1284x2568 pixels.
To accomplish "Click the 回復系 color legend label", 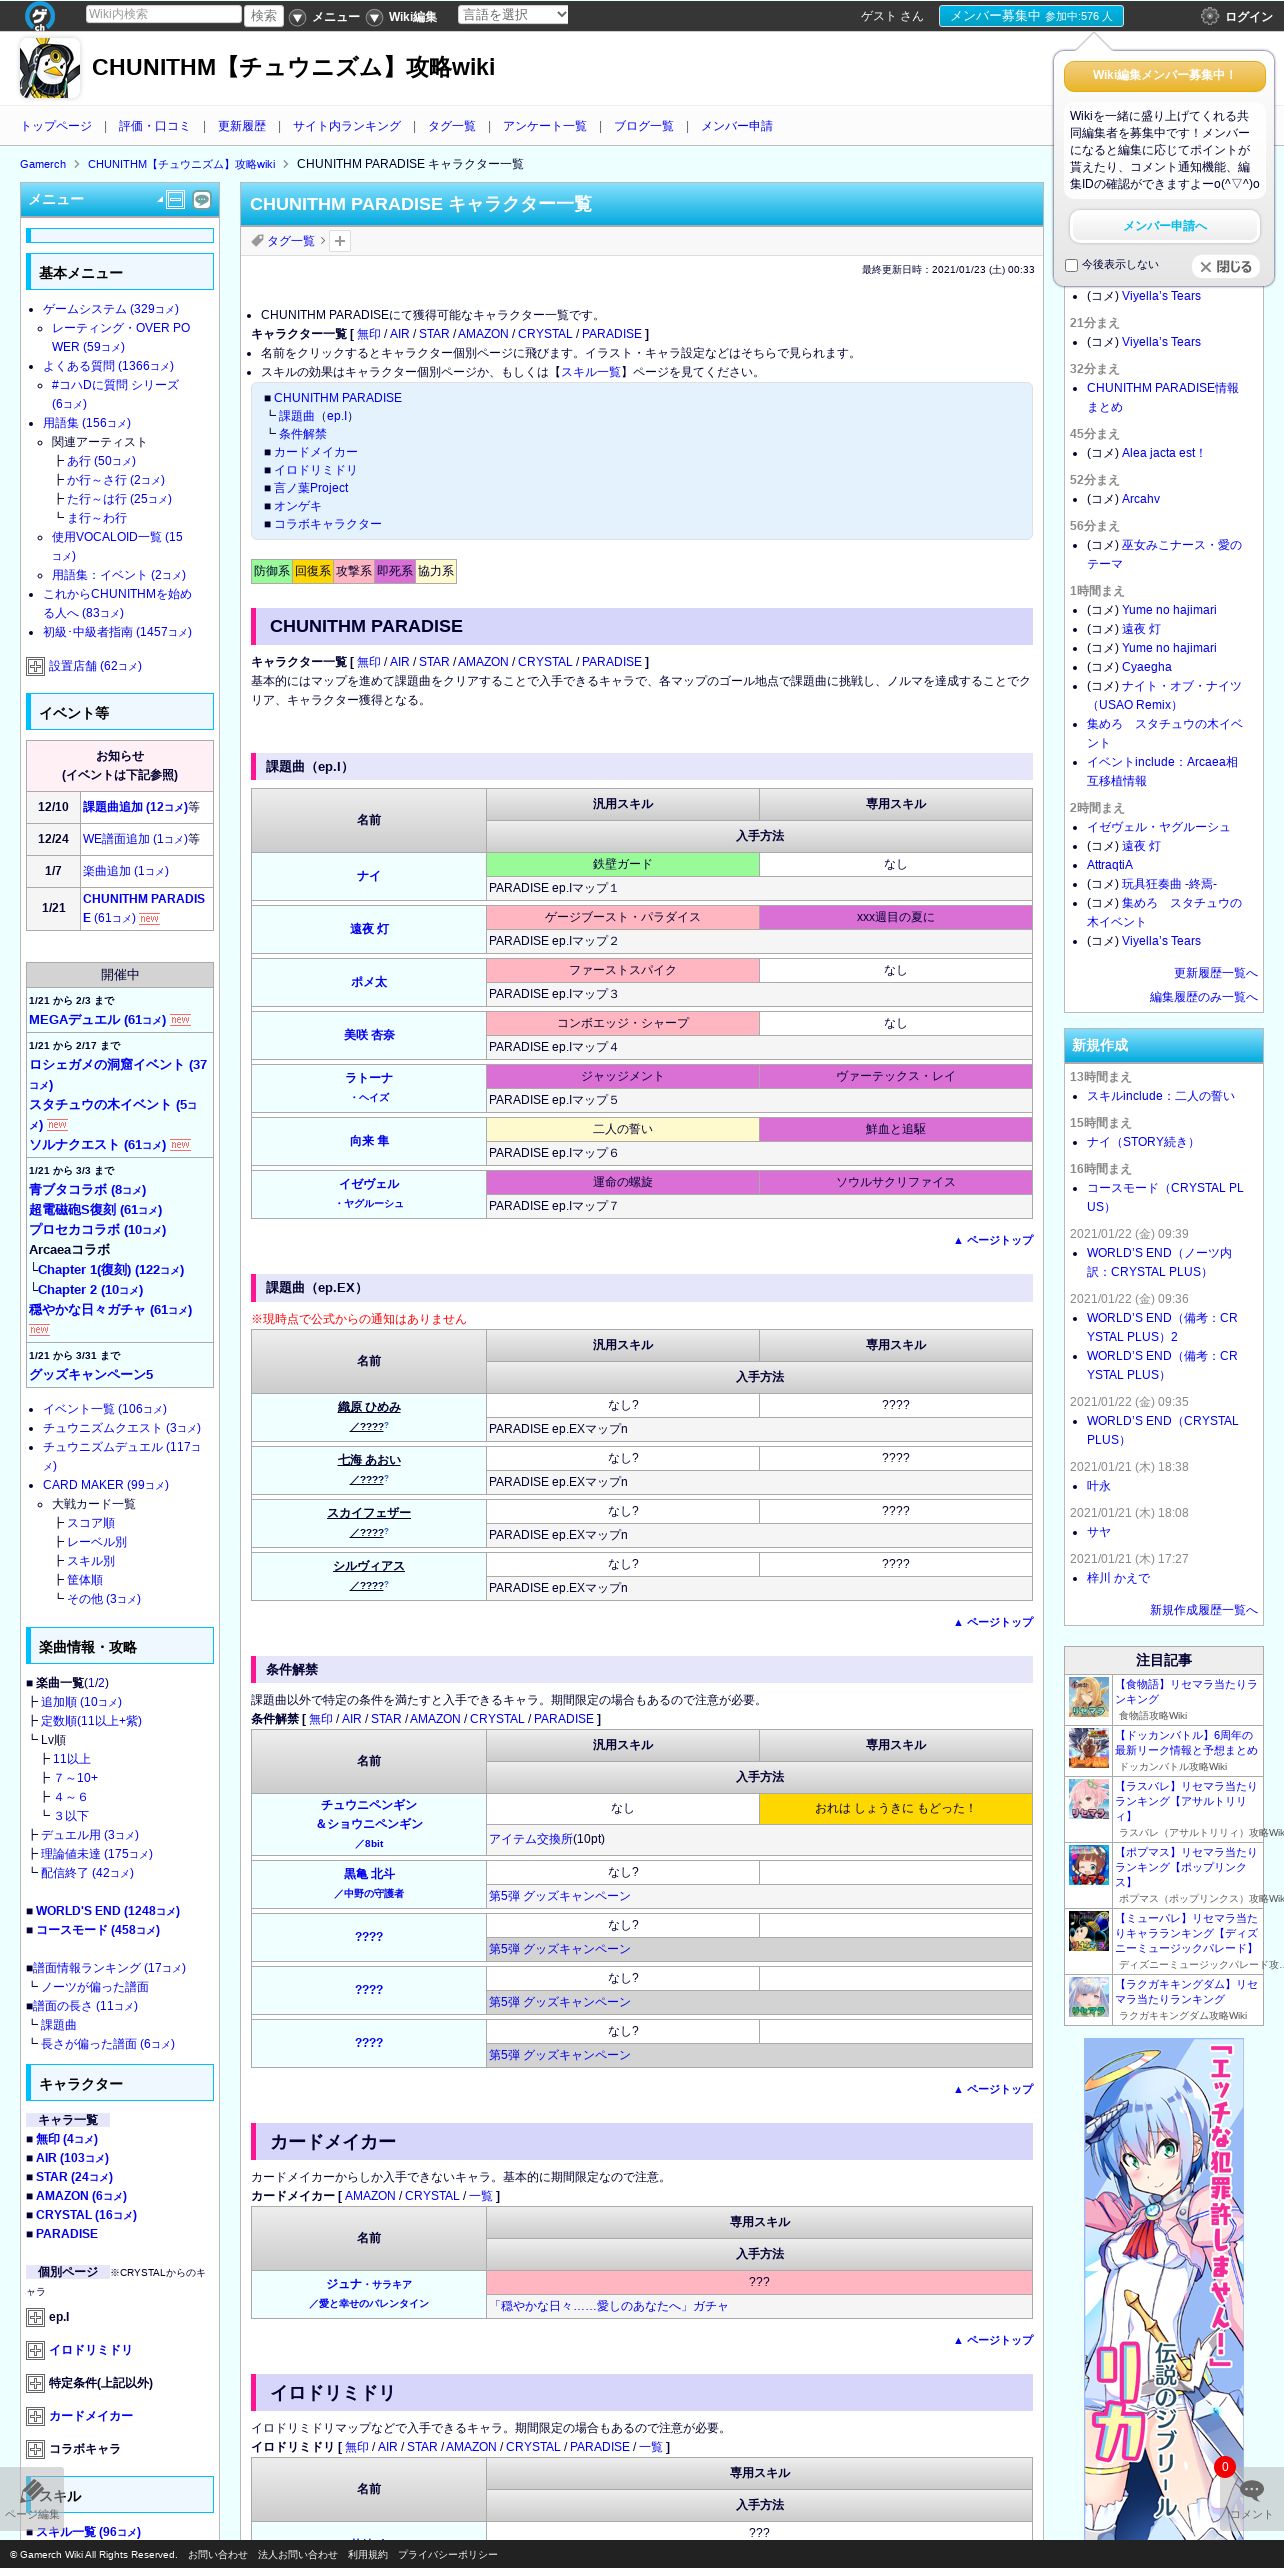I will pos(312,571).
